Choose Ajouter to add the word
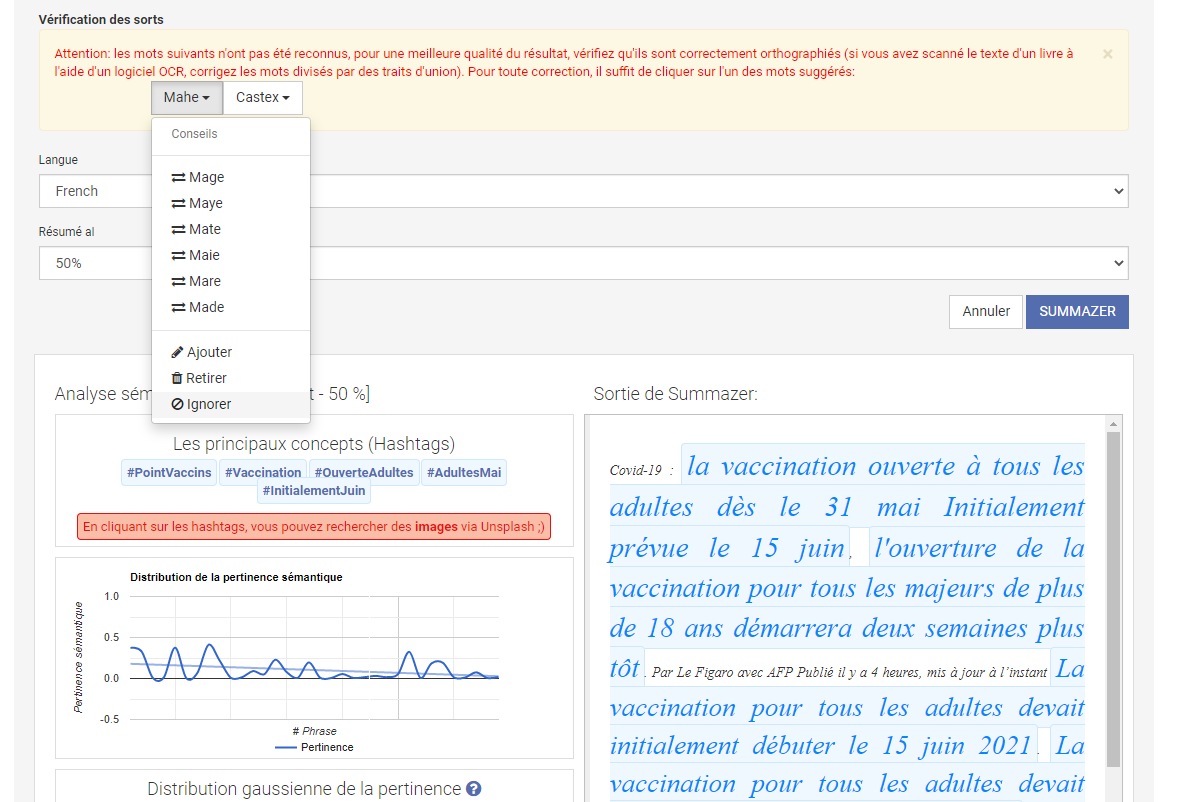This screenshot has width=1182, height=802. 231,352
